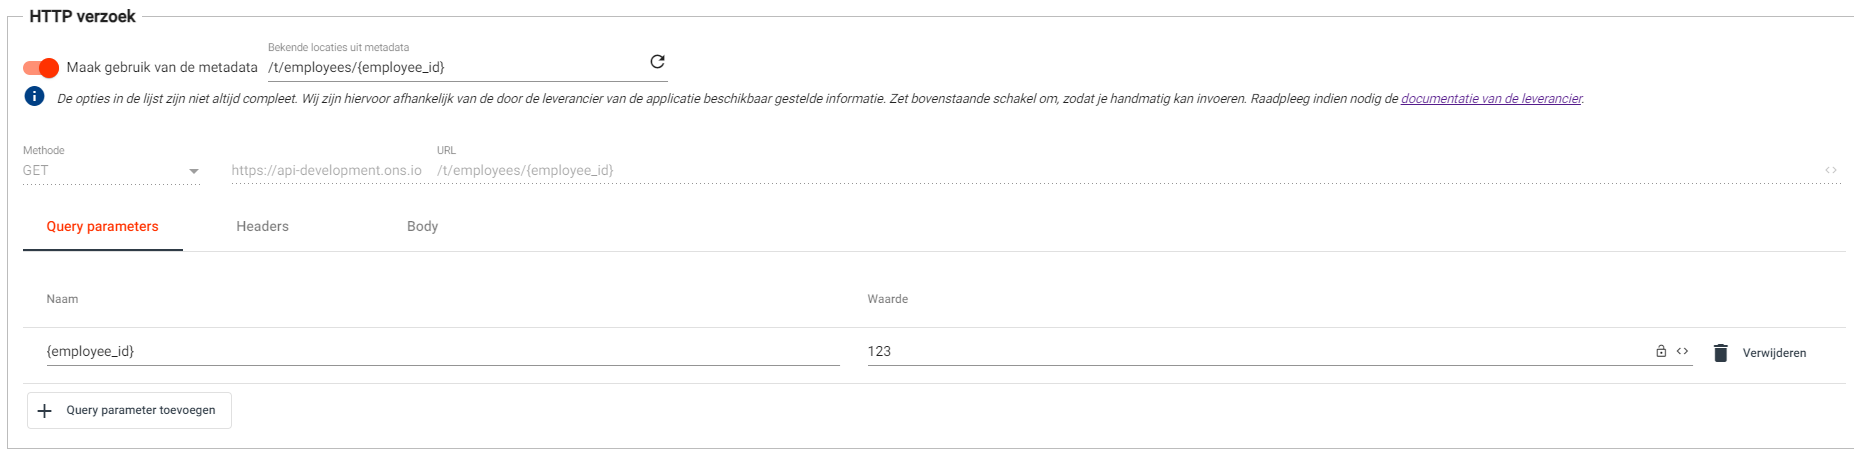Click the code brackets icon beside the lock
Screen dimensions: 1854x461
click(1682, 351)
